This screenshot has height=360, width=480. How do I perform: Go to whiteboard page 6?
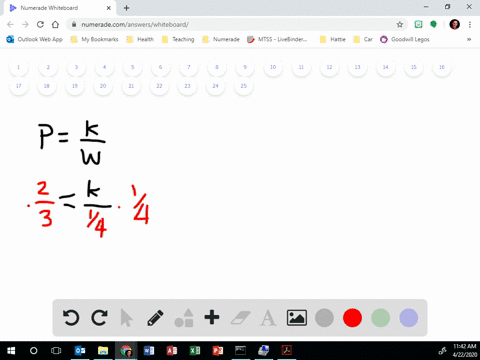pos(160,67)
